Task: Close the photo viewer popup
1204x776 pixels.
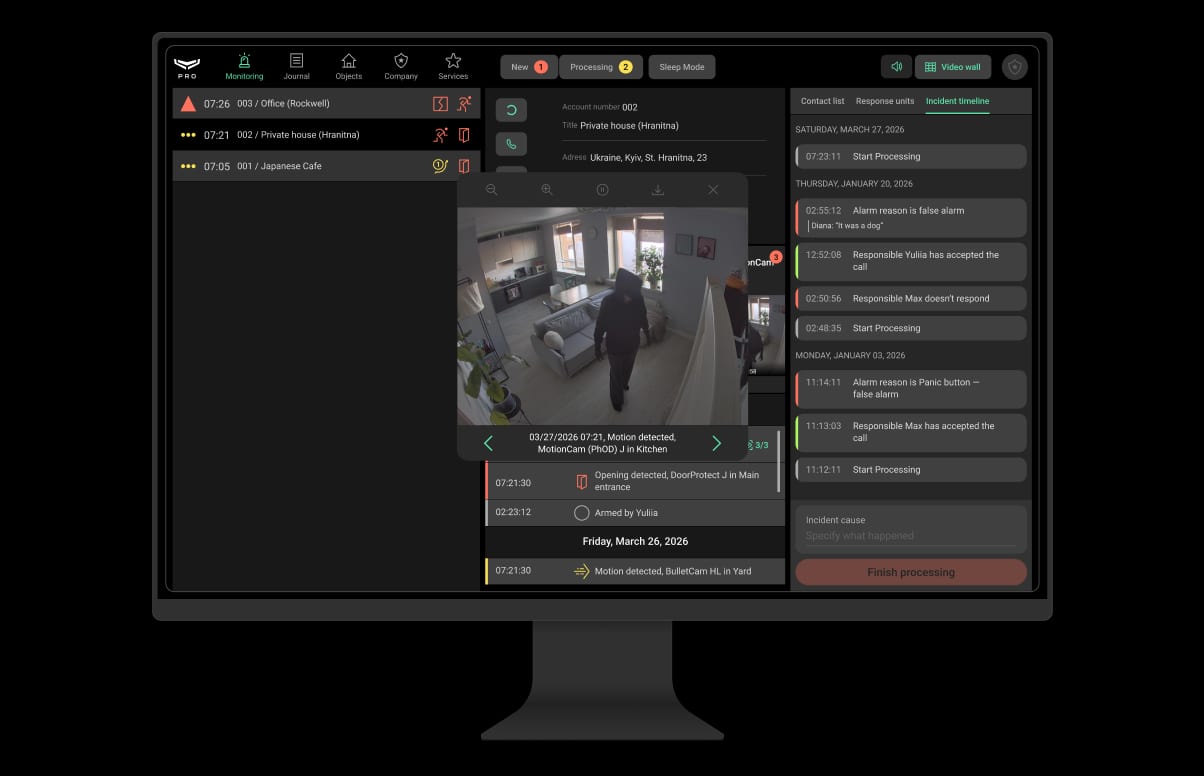Action: click(713, 190)
